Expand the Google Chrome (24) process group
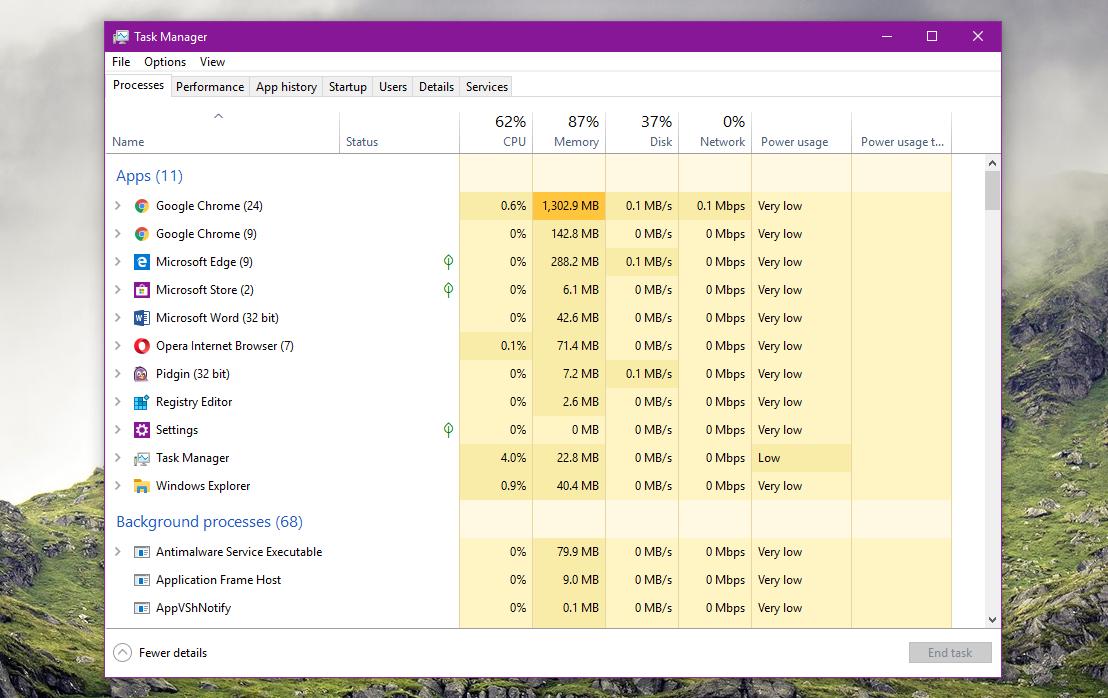 click(x=118, y=206)
